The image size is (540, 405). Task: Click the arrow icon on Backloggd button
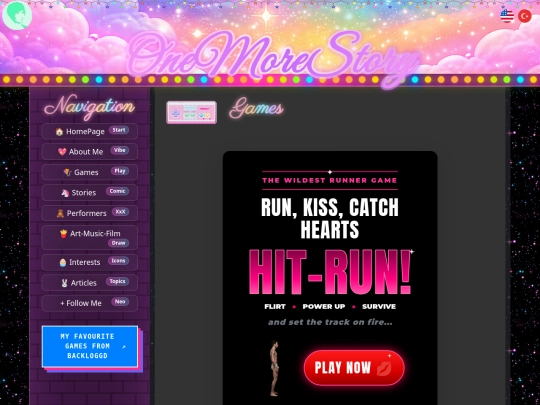click(124, 346)
